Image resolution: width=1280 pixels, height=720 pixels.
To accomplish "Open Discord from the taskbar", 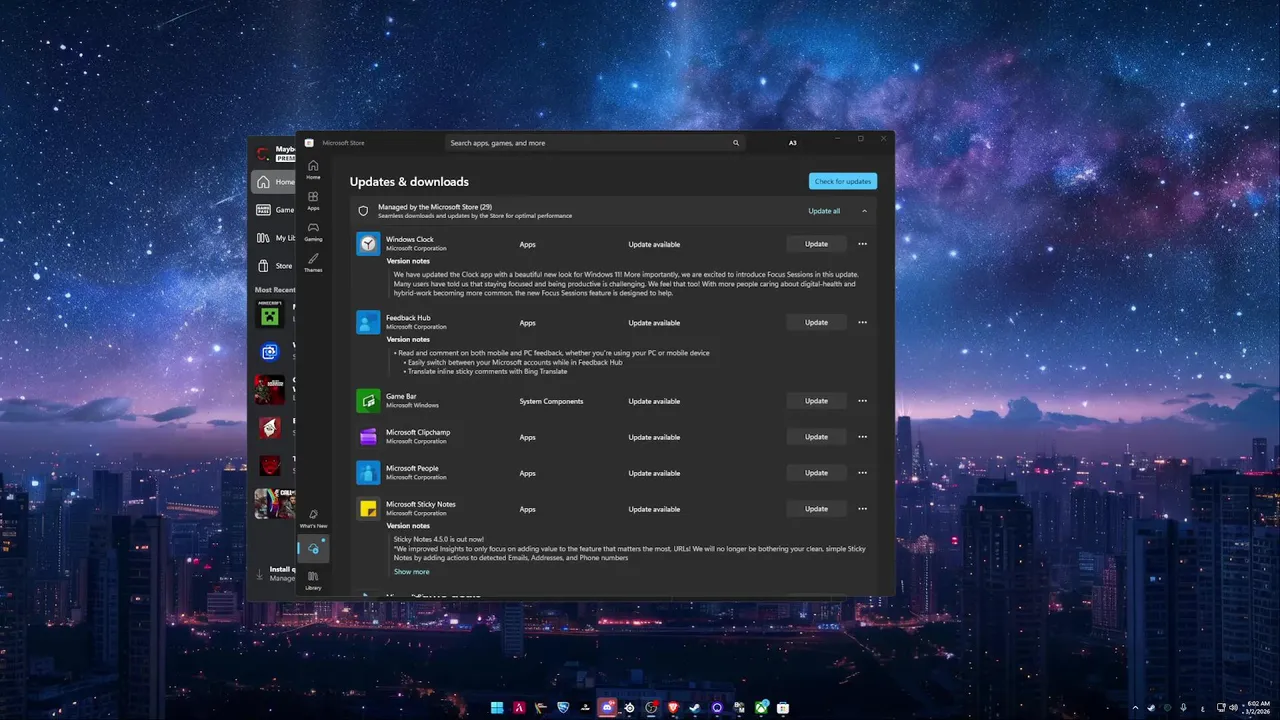I will (607, 708).
